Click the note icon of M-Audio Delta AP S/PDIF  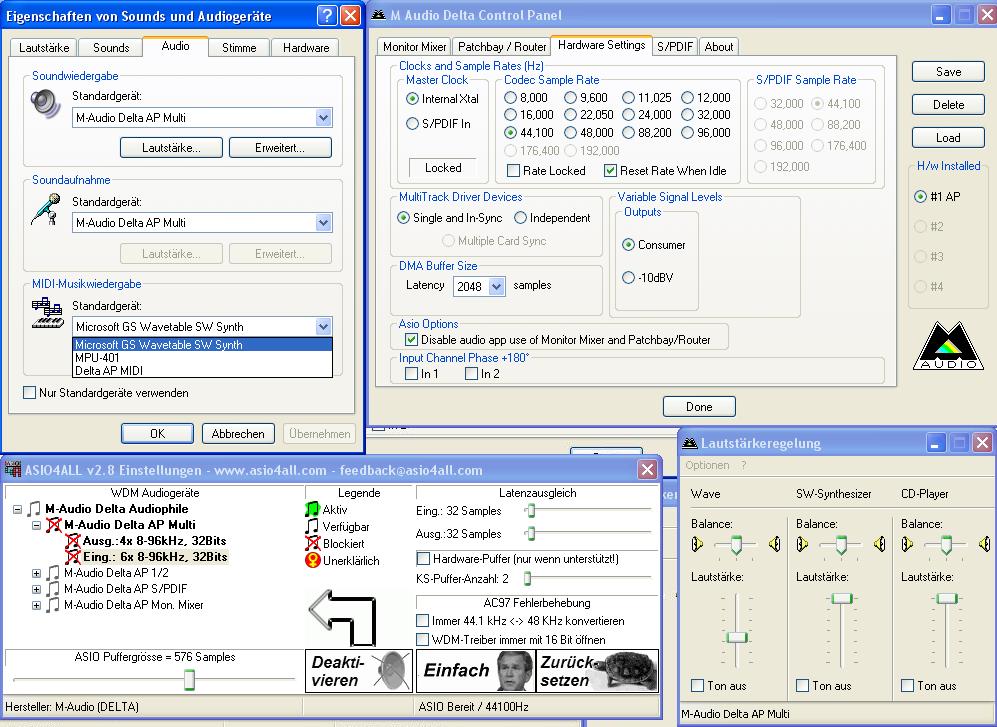point(53,589)
